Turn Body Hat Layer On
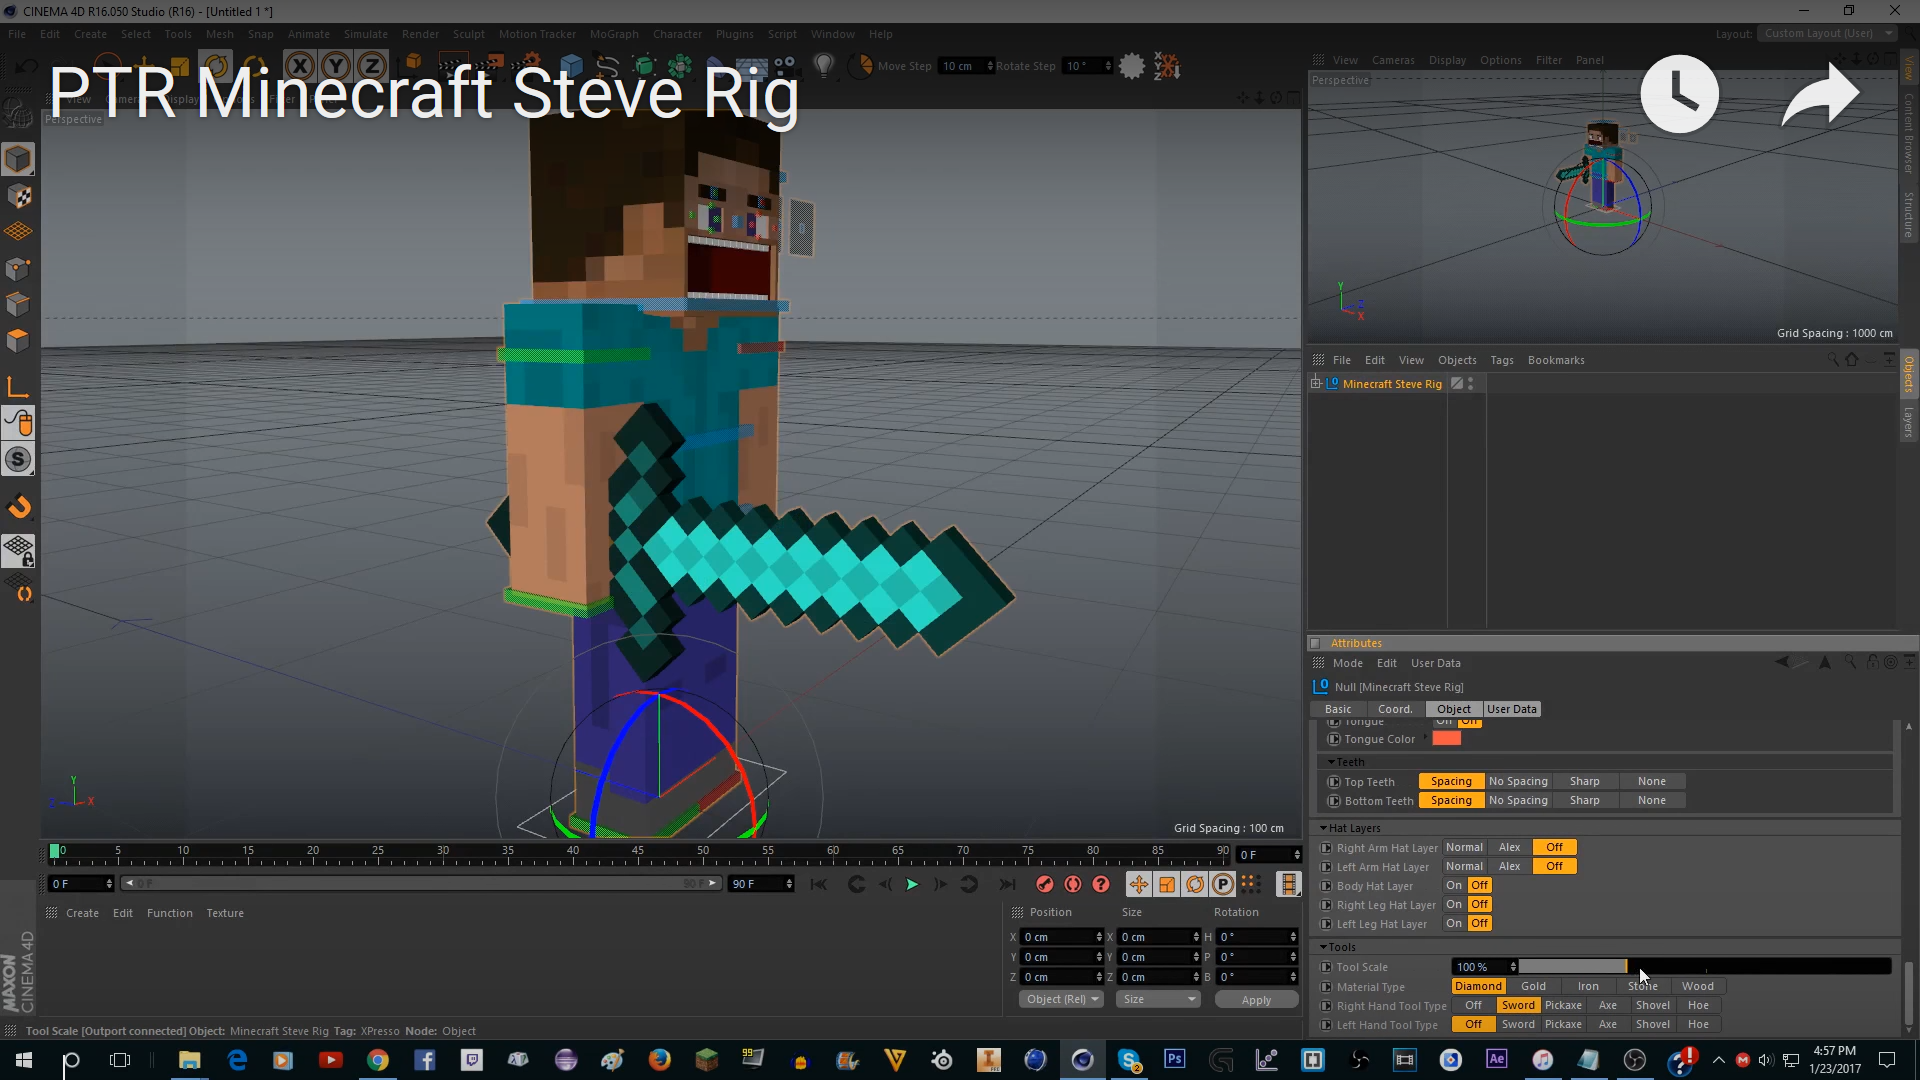This screenshot has height=1080, width=1920. tap(1453, 885)
